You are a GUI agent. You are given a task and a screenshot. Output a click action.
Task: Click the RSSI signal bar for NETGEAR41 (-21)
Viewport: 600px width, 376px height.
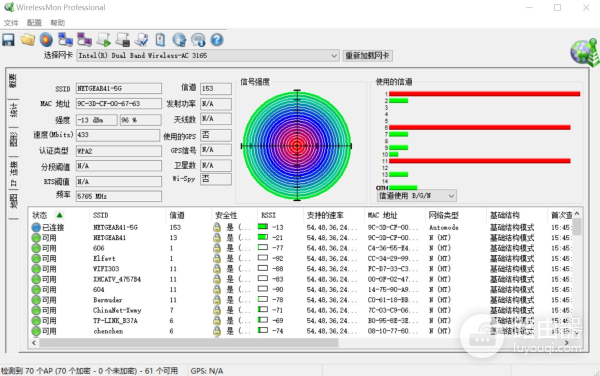point(262,237)
